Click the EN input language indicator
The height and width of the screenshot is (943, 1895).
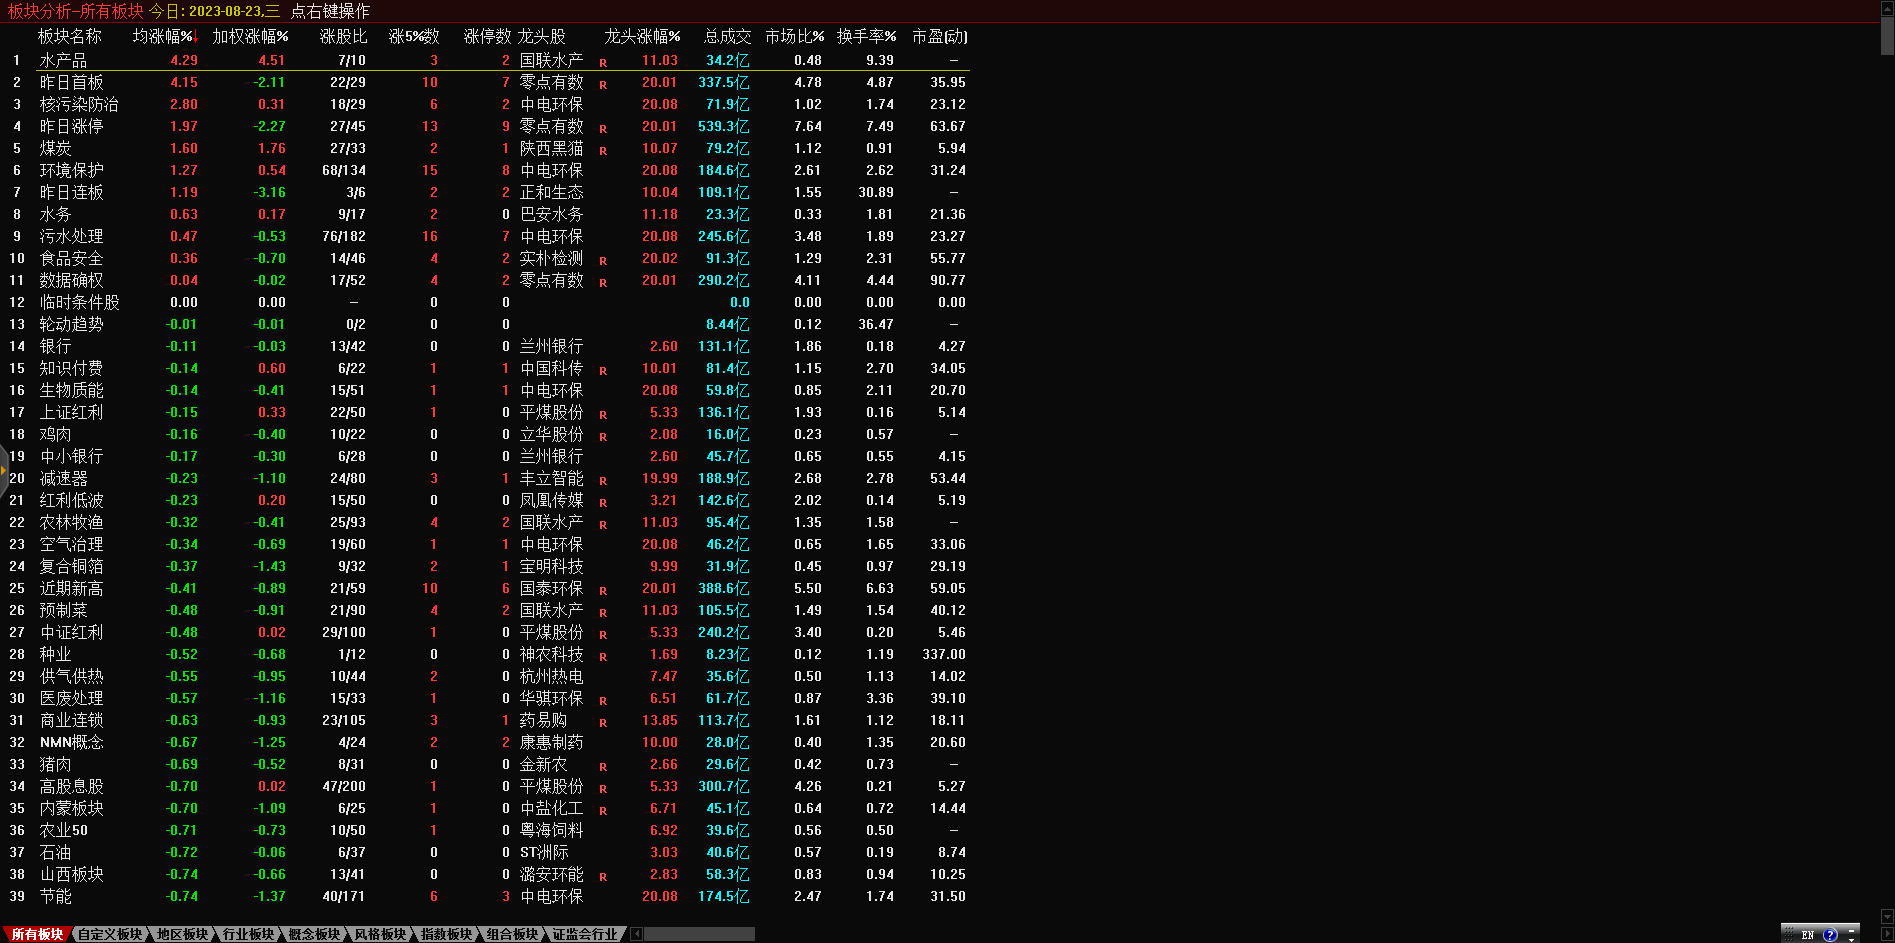point(1808,935)
